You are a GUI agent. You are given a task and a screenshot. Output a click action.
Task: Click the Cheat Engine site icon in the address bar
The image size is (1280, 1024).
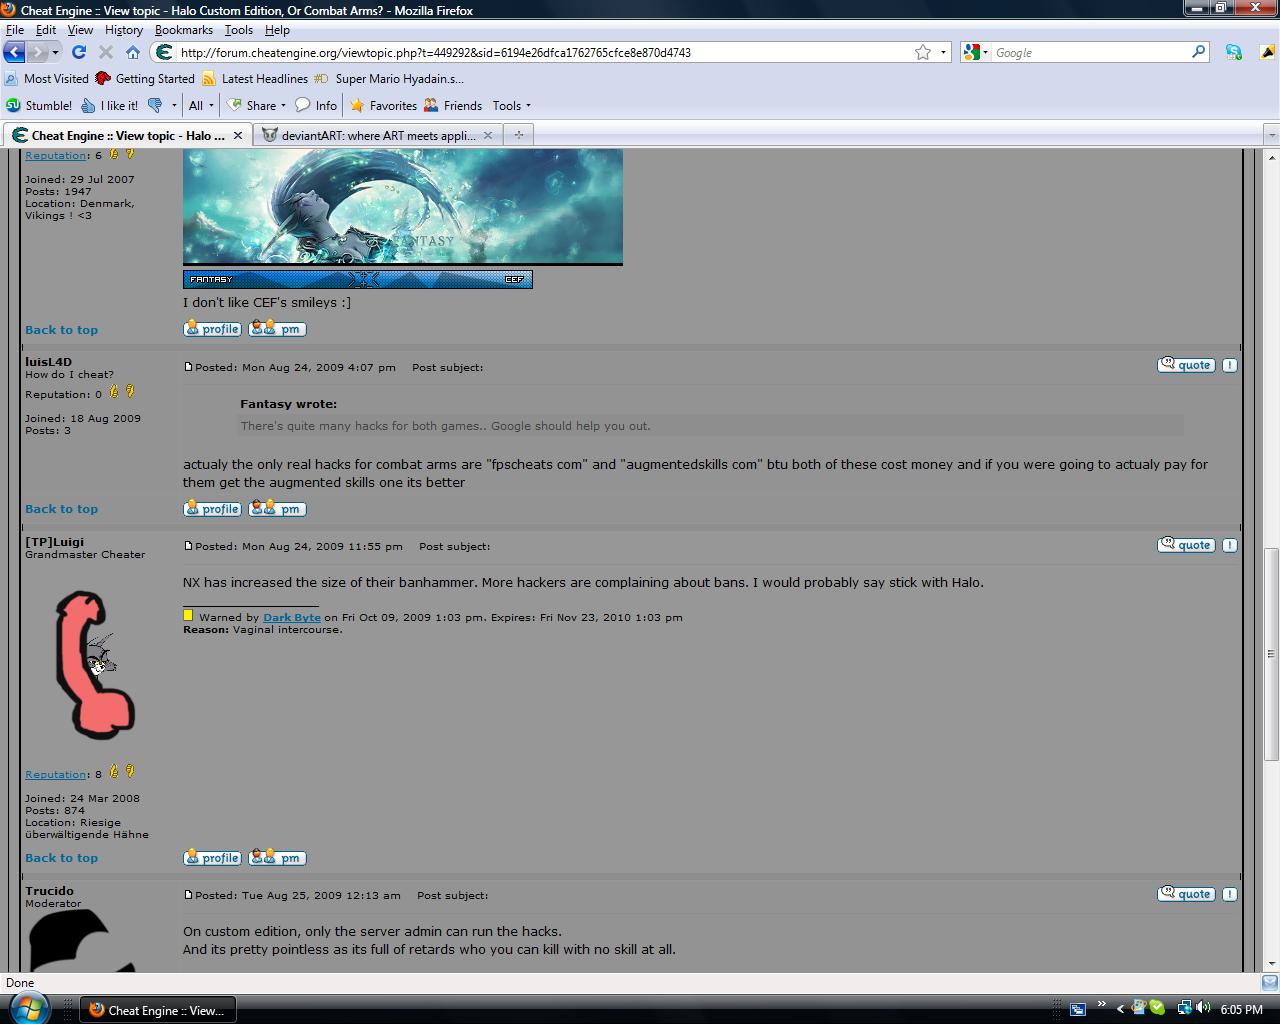(165, 52)
